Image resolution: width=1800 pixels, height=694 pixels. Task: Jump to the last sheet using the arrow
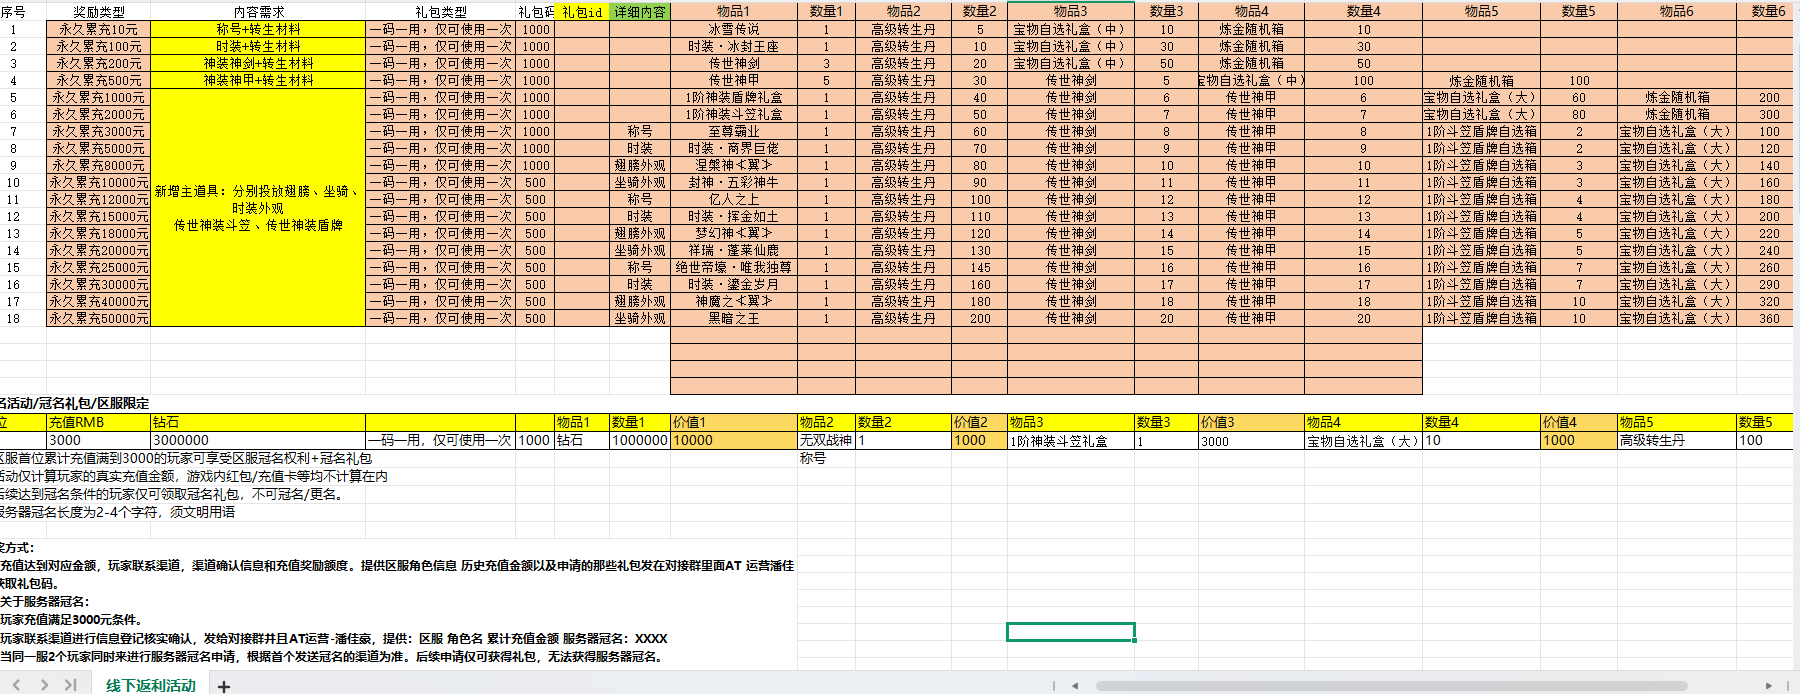click(70, 685)
